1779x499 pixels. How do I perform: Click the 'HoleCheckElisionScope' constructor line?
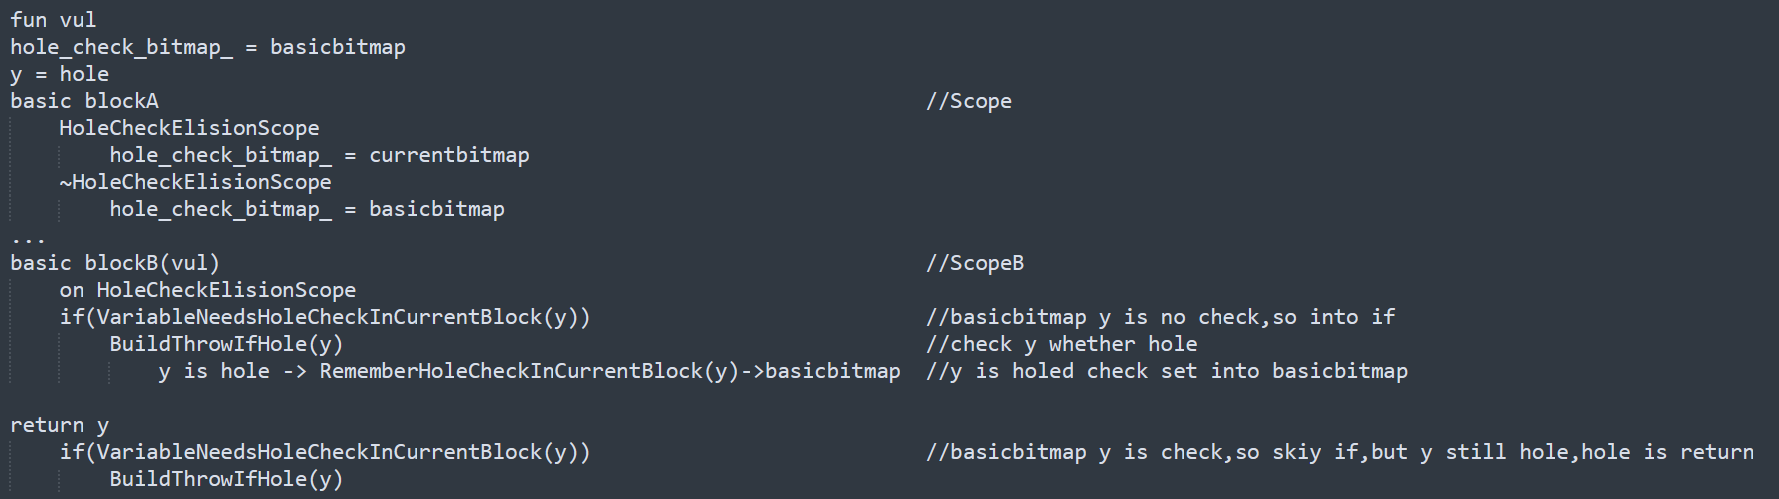click(189, 128)
